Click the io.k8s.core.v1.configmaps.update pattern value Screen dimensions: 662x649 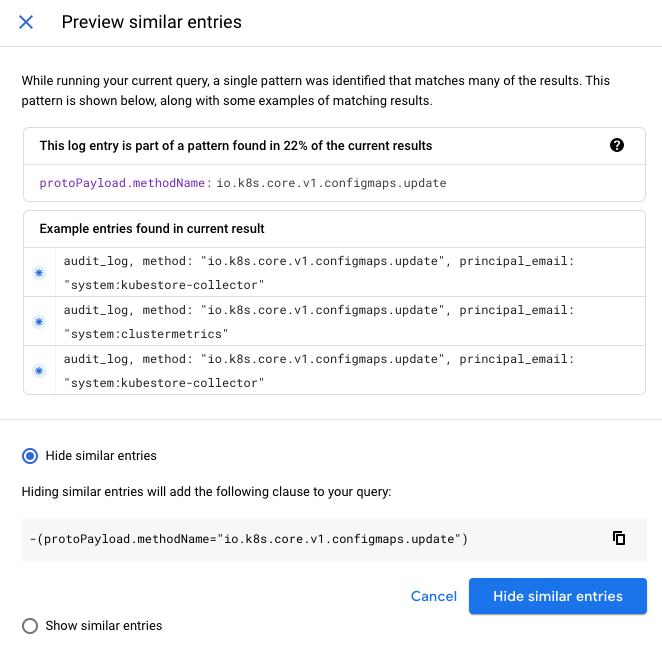[x=331, y=183]
